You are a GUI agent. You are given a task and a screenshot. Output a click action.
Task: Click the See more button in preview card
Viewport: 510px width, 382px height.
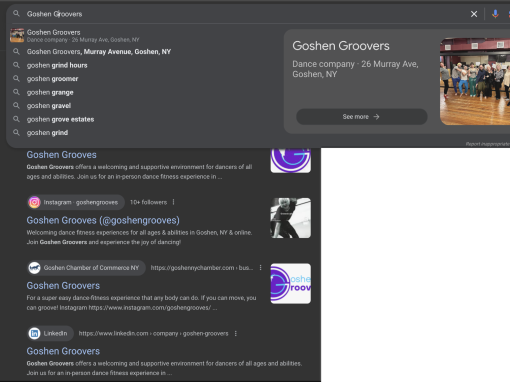[x=362, y=117]
